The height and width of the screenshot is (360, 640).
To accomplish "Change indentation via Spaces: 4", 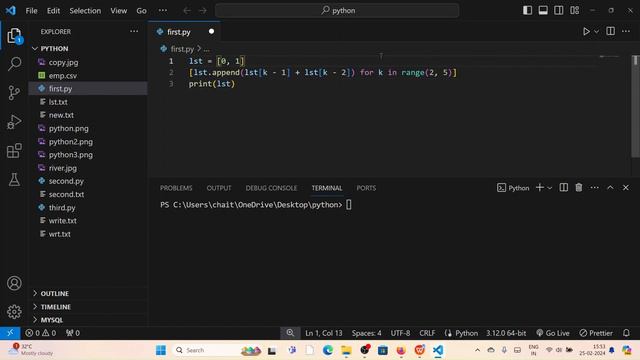I will click(x=366, y=333).
